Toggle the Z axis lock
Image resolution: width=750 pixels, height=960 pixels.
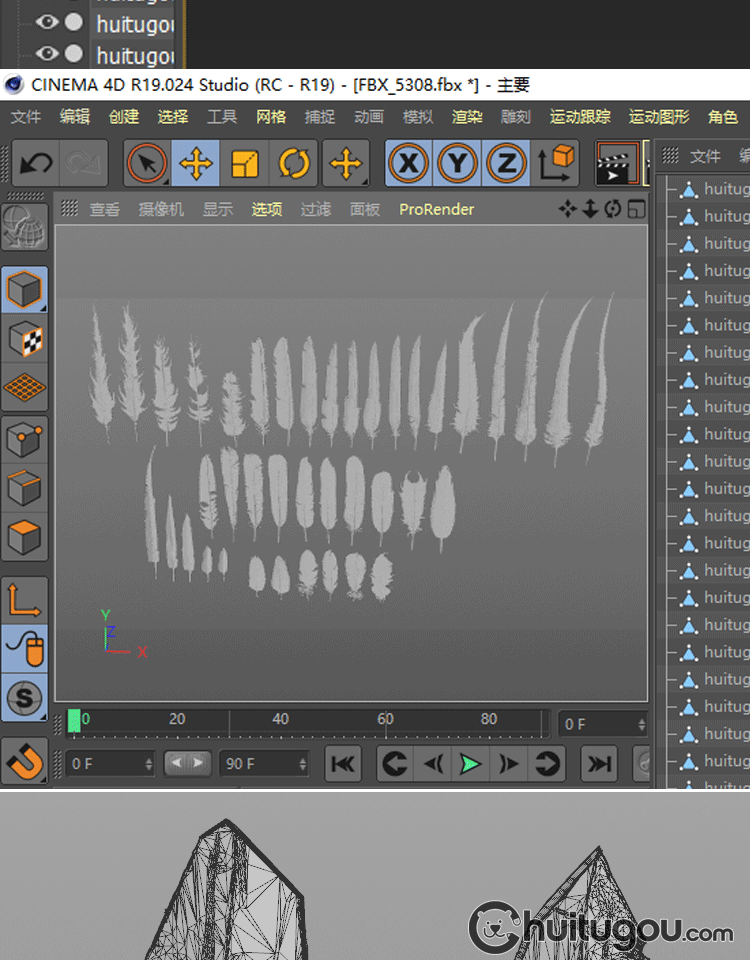(x=507, y=163)
